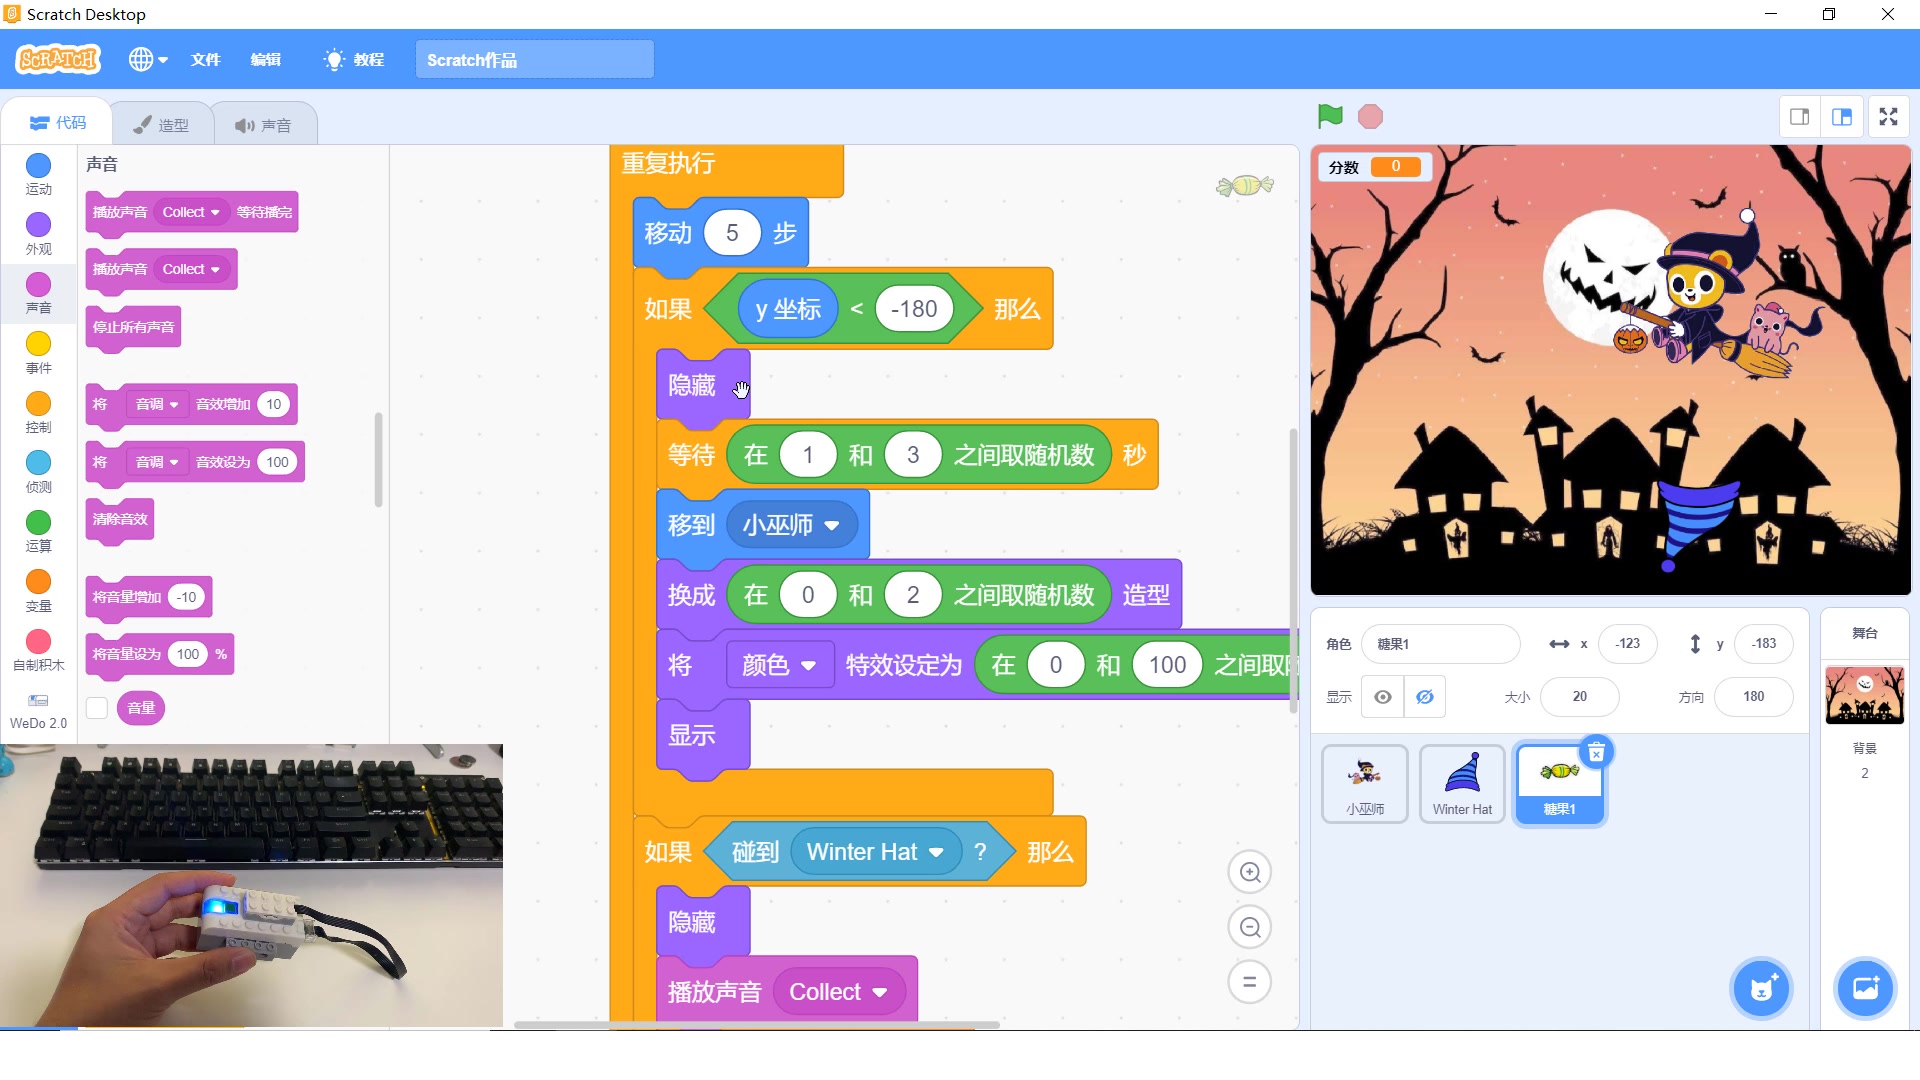Open the 小巫师 dropdown in 移到 block

[x=831, y=526]
